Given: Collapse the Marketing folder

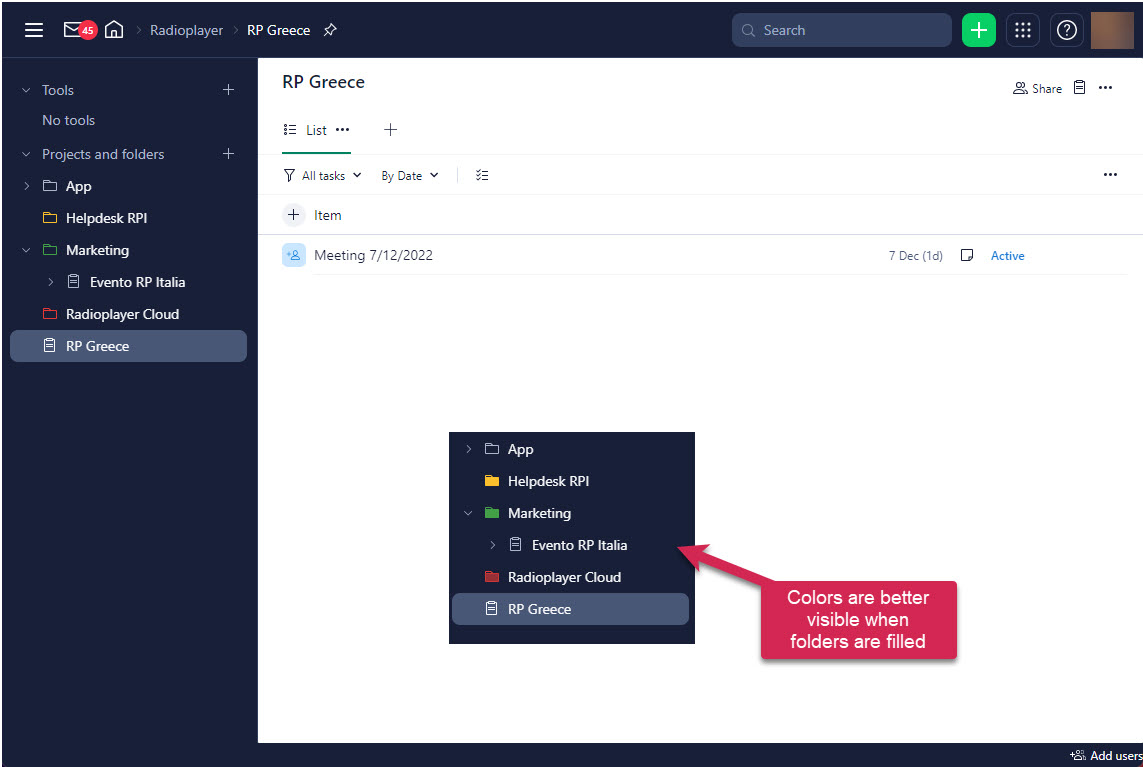Looking at the screenshot, I should coord(27,250).
